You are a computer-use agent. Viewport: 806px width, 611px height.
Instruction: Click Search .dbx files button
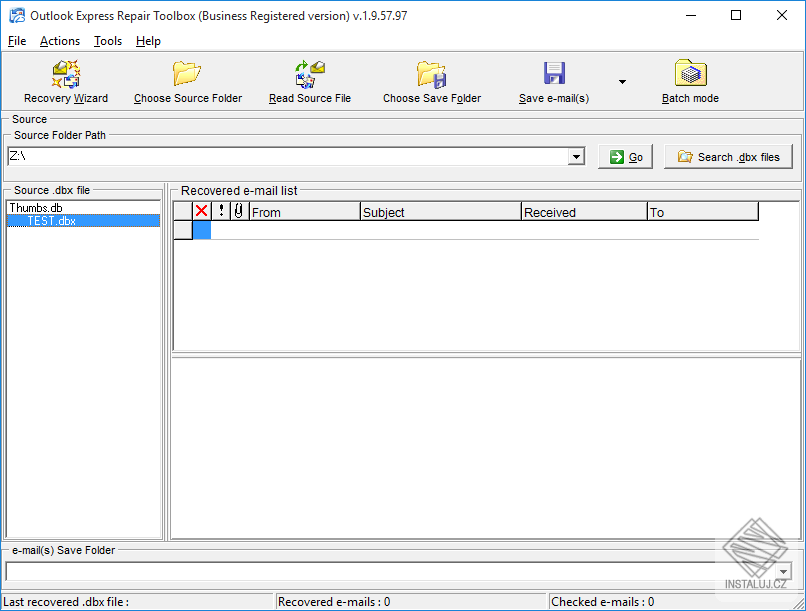(x=728, y=157)
